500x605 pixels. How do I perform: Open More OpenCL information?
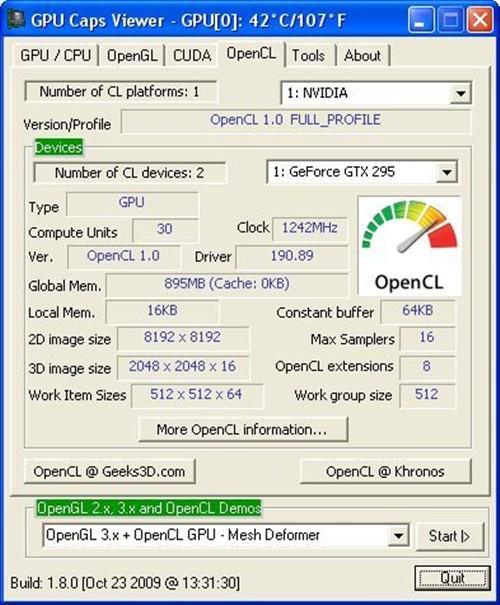tap(243, 429)
